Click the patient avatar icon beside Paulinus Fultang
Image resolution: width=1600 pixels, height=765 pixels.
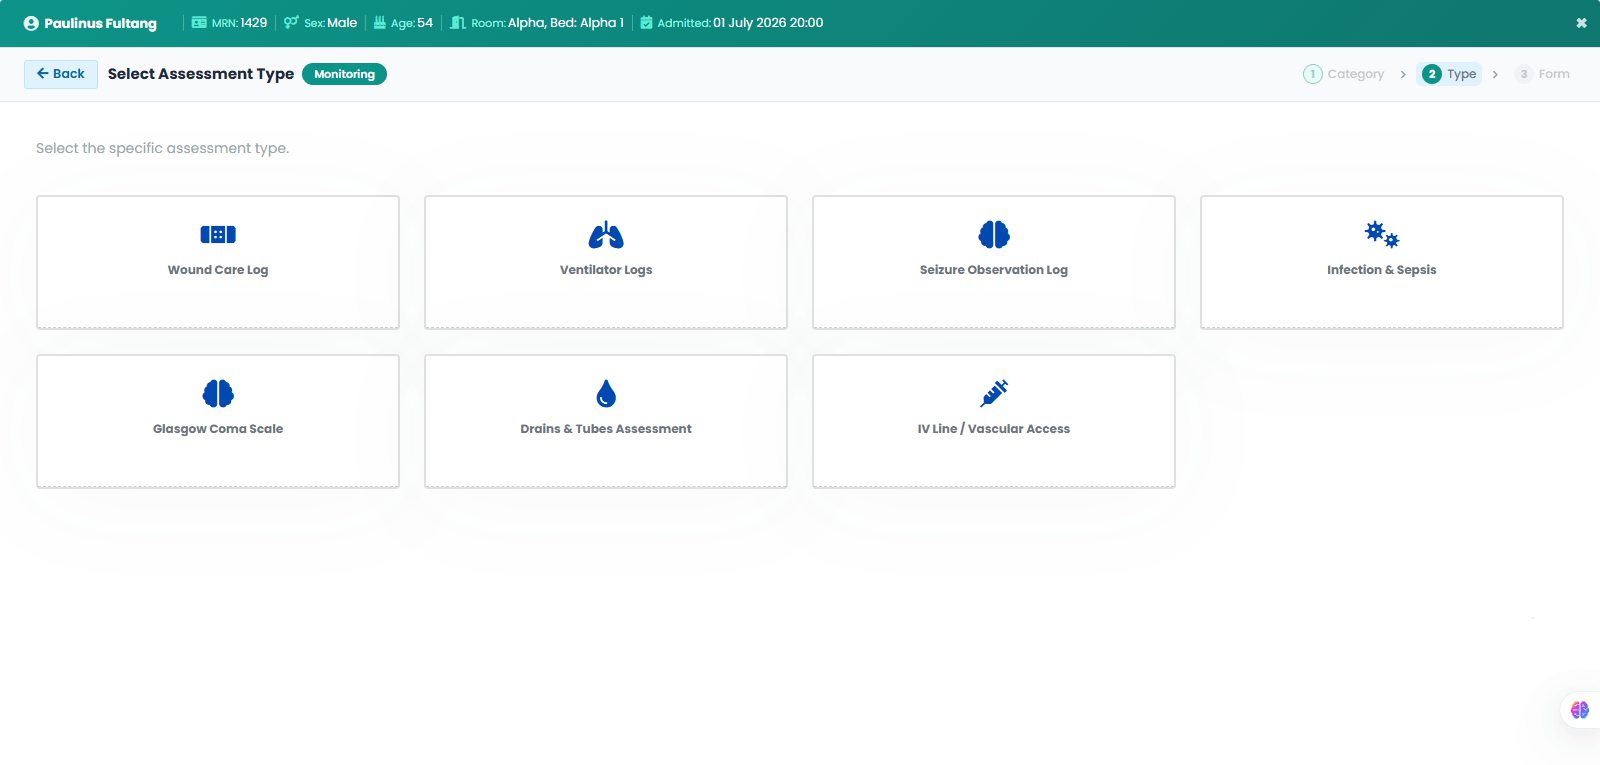[x=31, y=23]
